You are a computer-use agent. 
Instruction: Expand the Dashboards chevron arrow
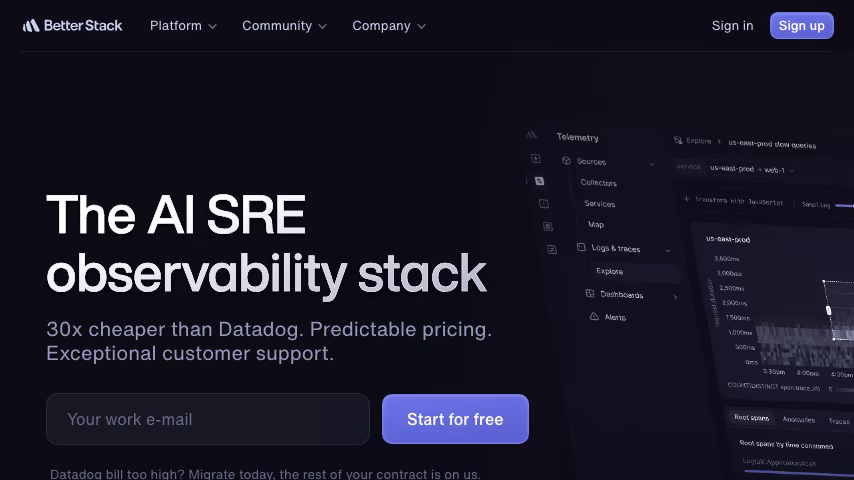point(675,297)
